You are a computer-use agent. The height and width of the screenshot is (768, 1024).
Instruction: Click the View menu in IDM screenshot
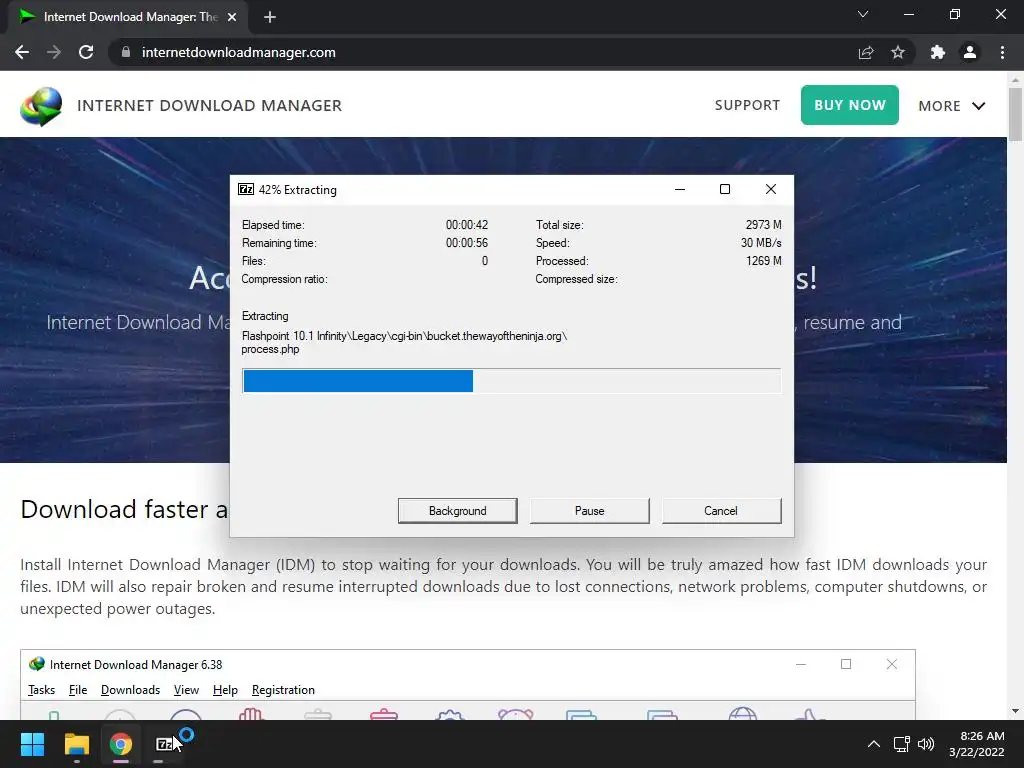tap(186, 690)
